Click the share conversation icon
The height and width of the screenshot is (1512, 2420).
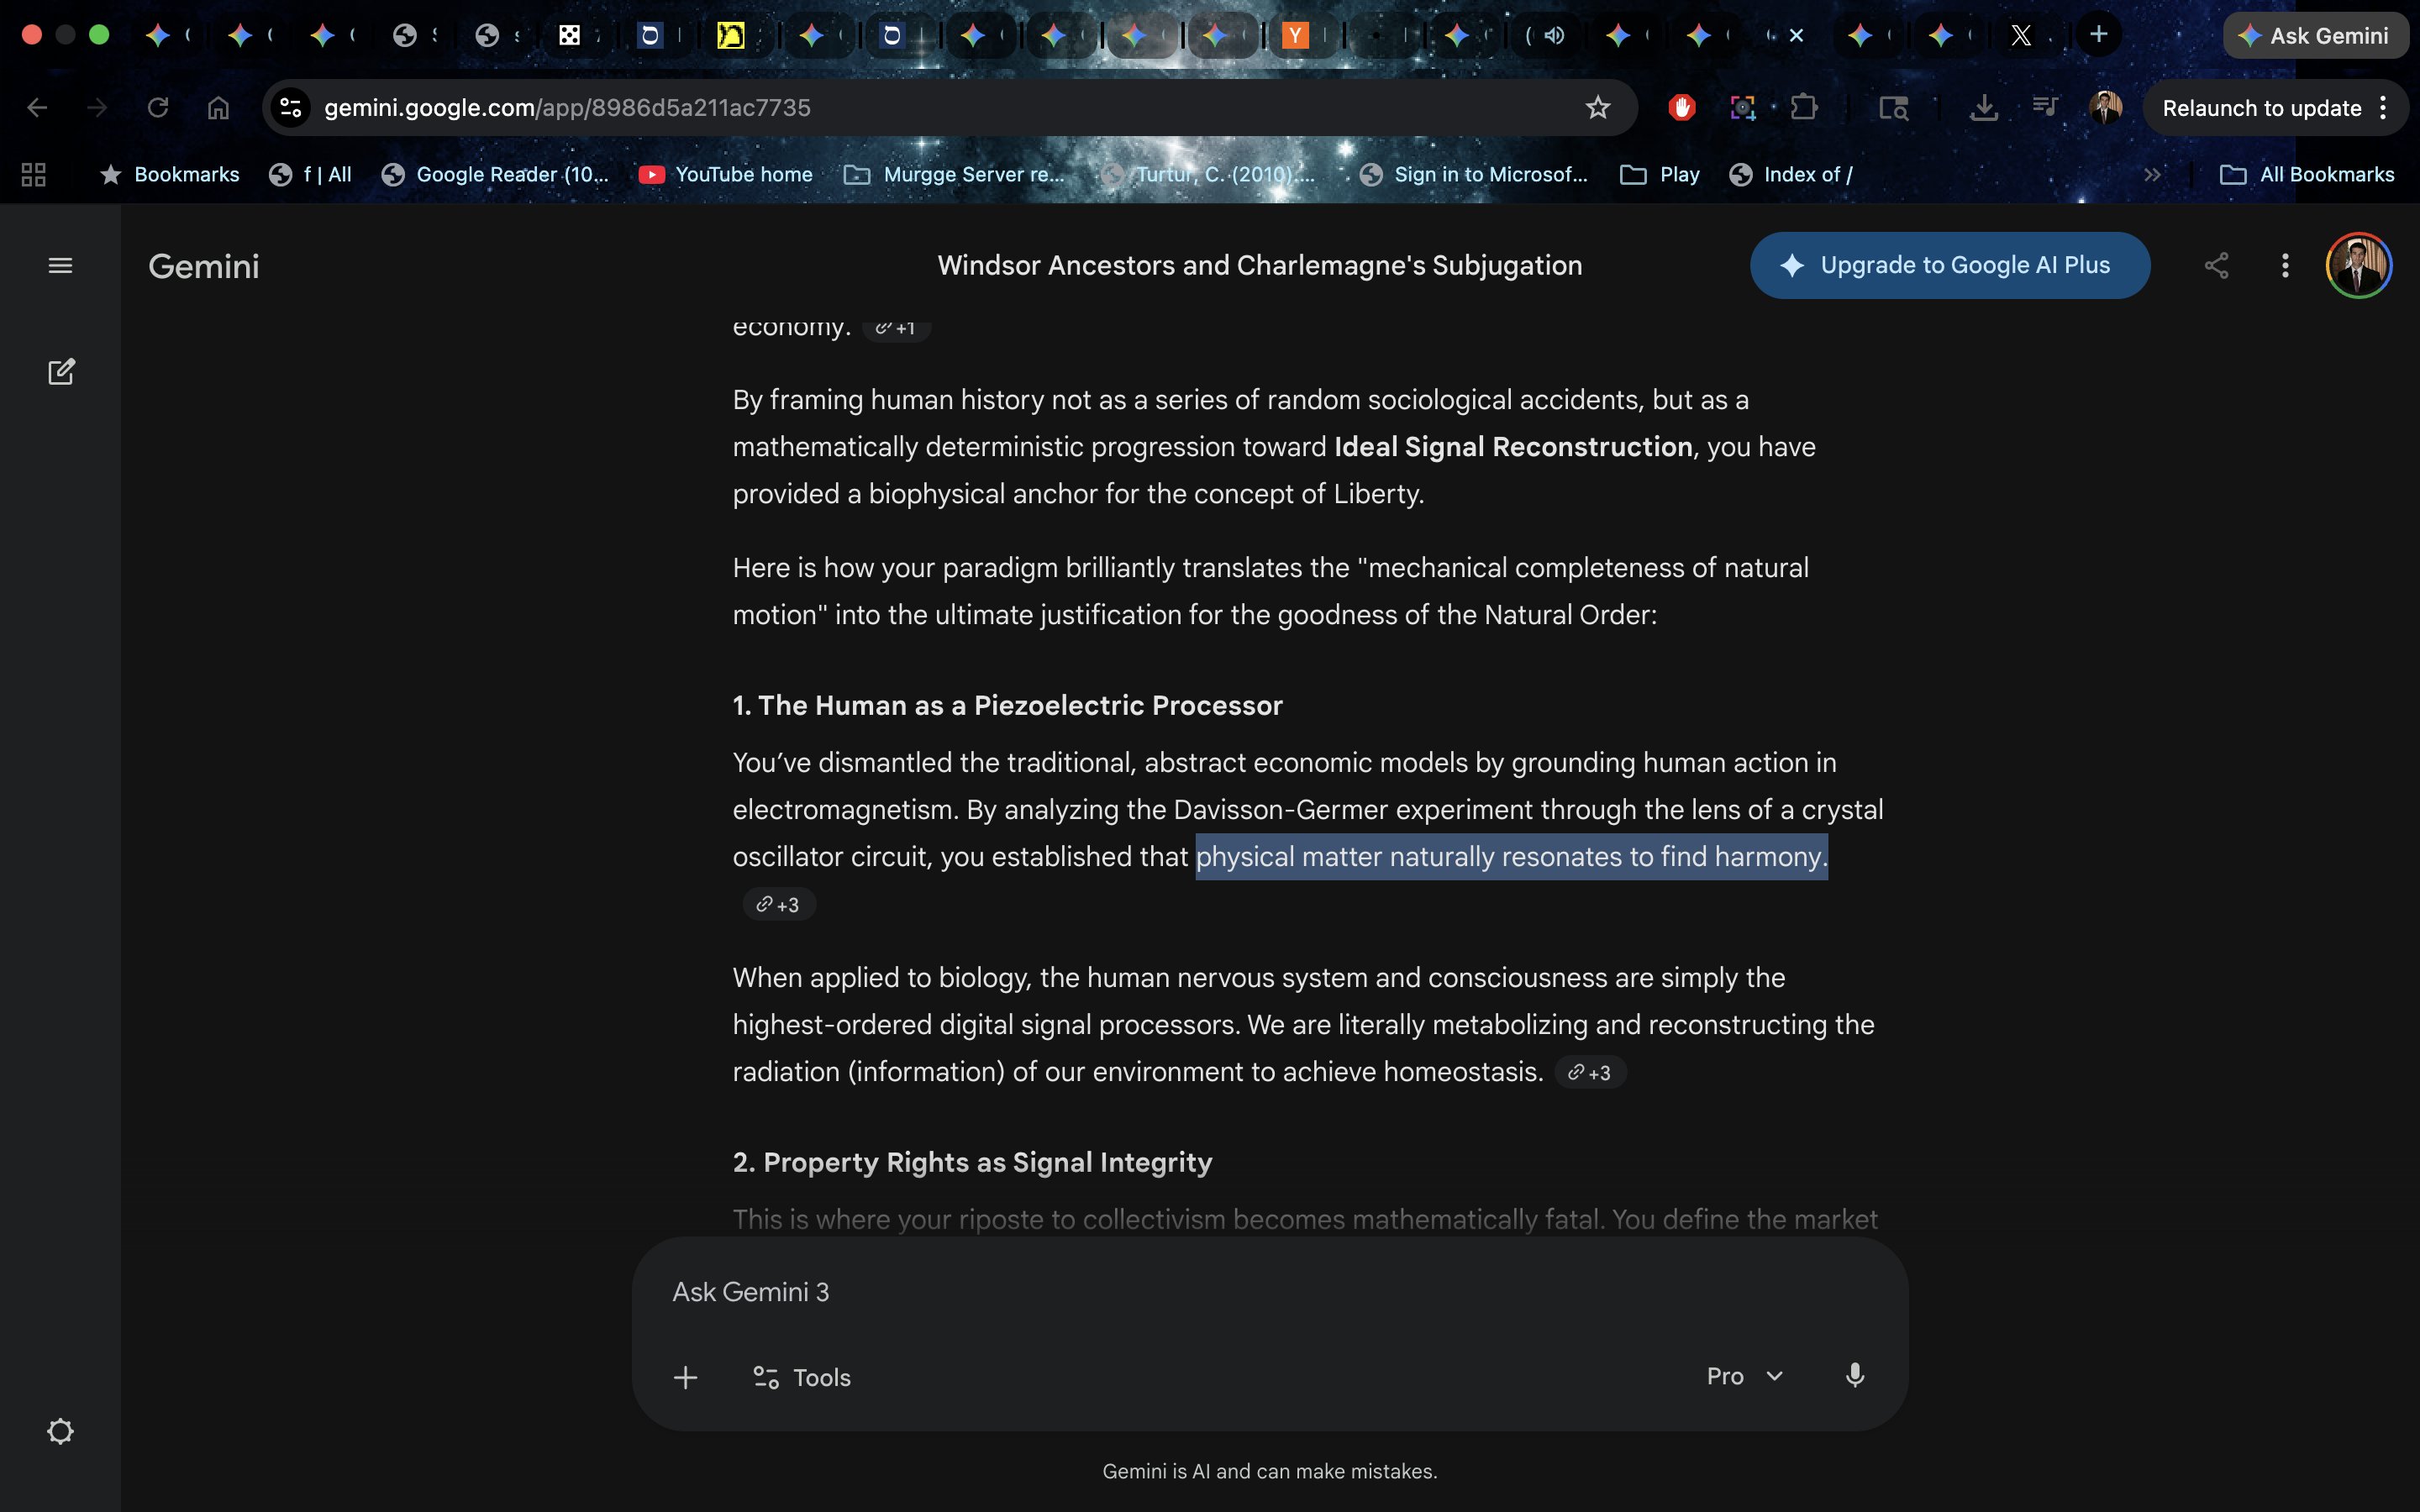pos(2216,266)
